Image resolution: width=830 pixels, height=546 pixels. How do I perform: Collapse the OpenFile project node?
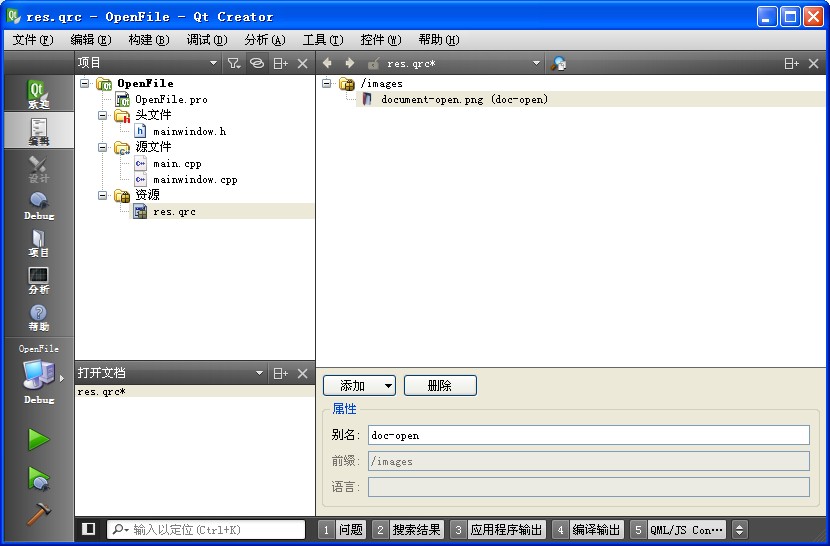85,83
